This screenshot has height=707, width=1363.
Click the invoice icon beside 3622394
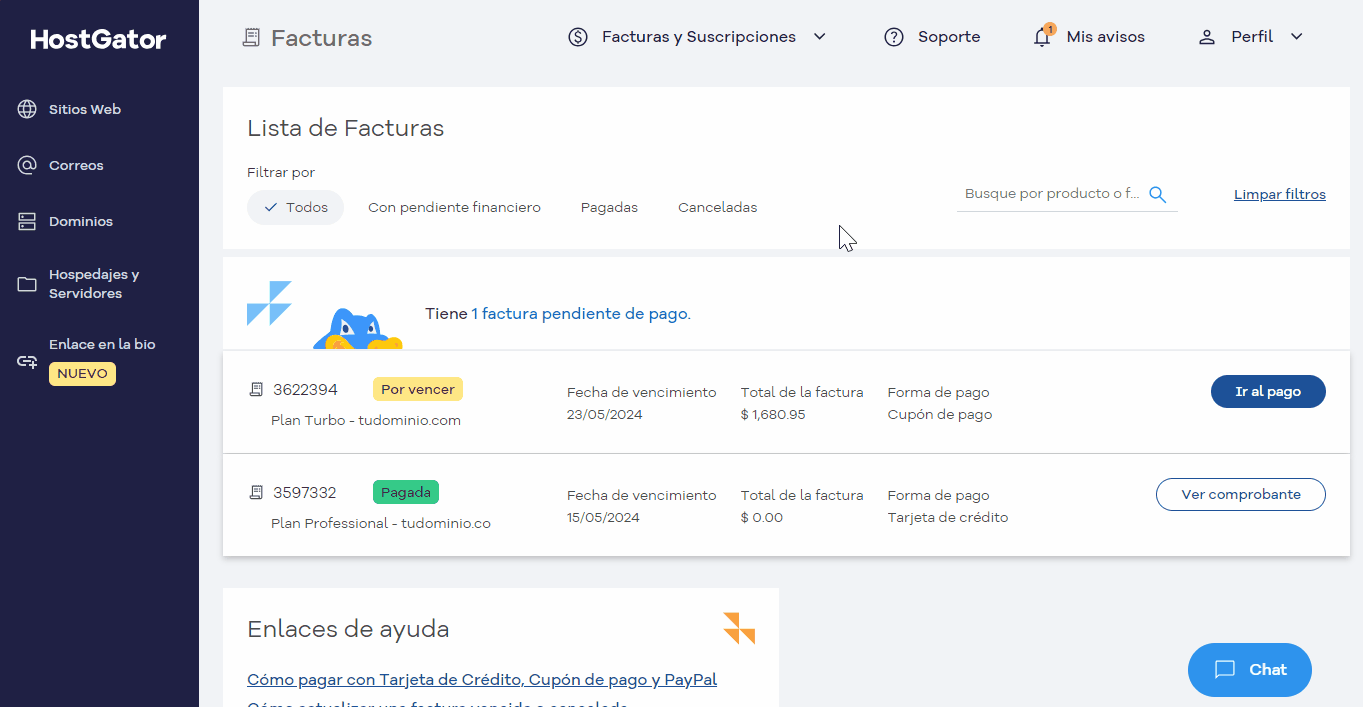(256, 389)
